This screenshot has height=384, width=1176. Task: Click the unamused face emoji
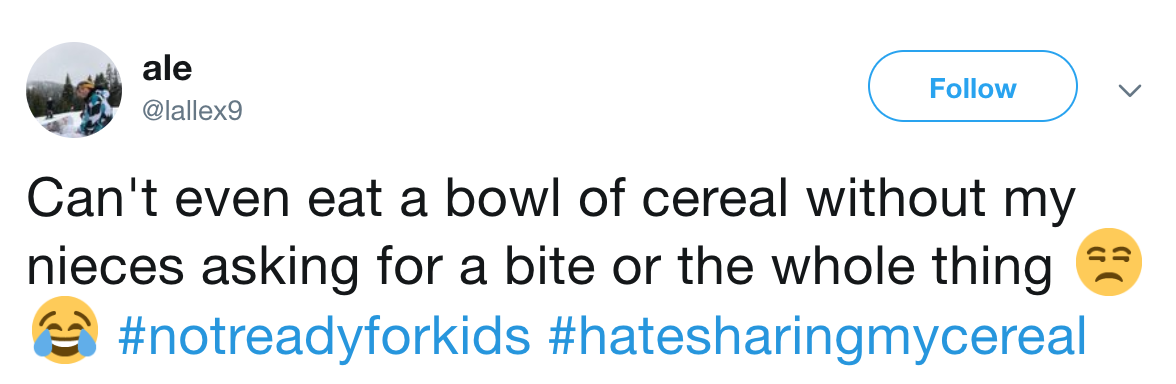click(1108, 264)
